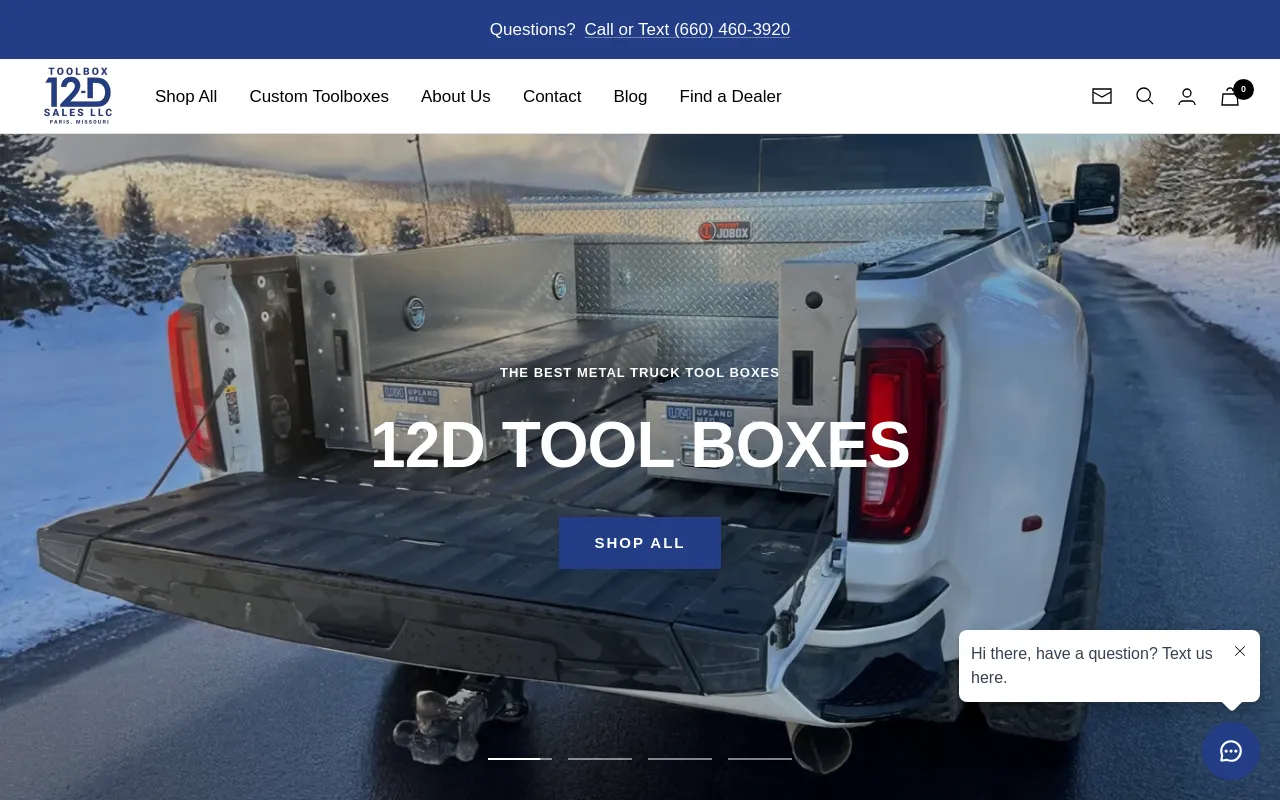Image resolution: width=1280 pixels, height=800 pixels.
Task: Navigate to the Contact page
Action: (x=552, y=97)
